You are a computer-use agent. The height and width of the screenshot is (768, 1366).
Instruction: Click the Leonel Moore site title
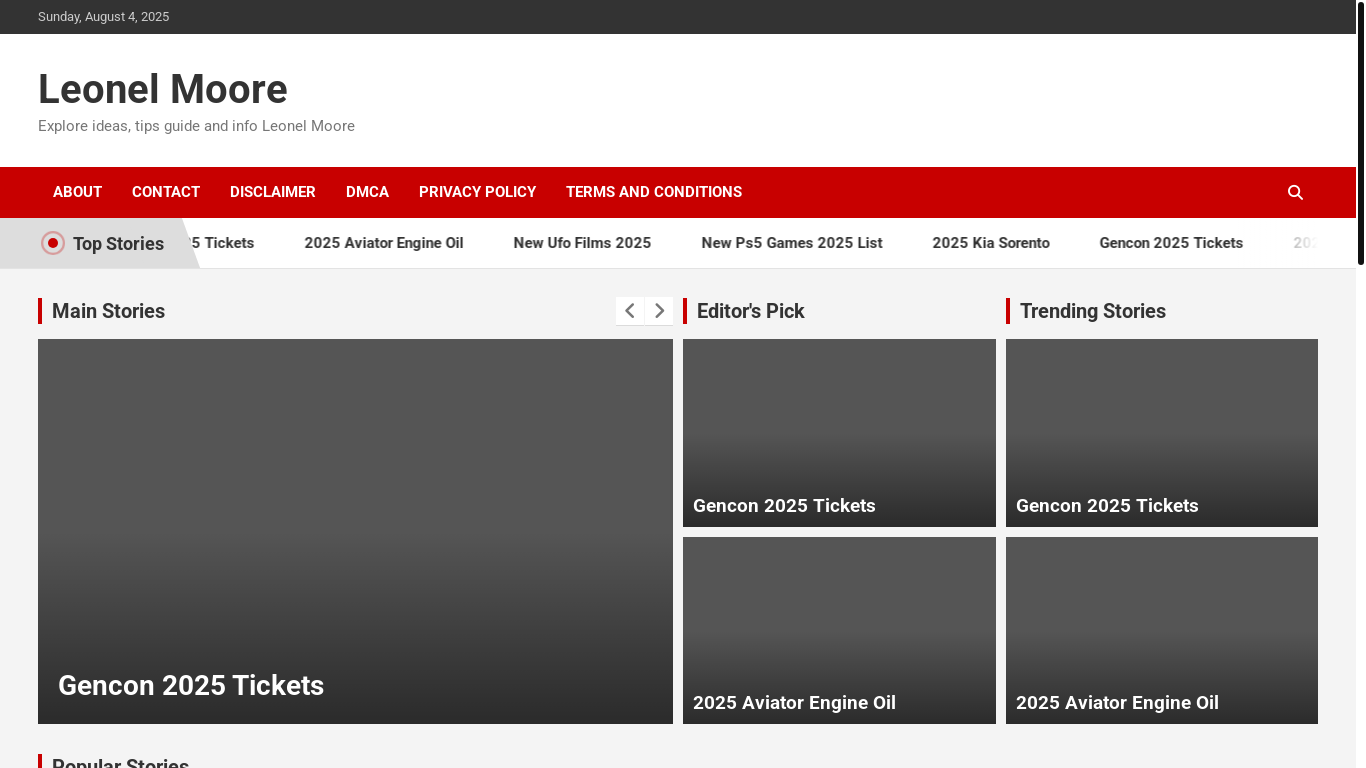coord(163,89)
